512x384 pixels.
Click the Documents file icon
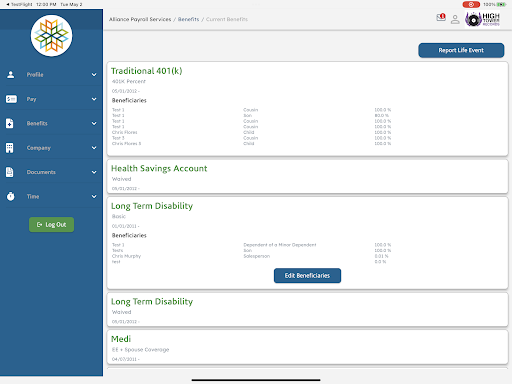pyautogui.click(x=10, y=172)
